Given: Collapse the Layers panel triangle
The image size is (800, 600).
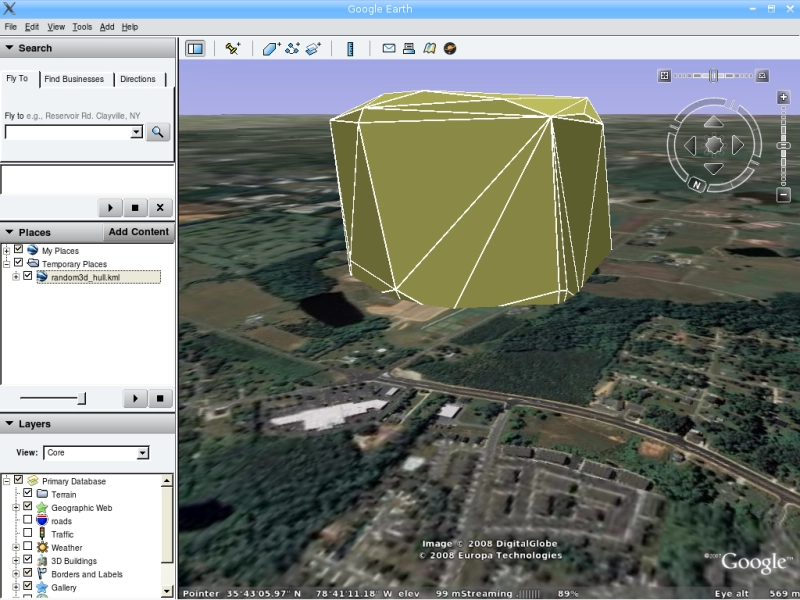Looking at the screenshot, I should pos(9,423).
